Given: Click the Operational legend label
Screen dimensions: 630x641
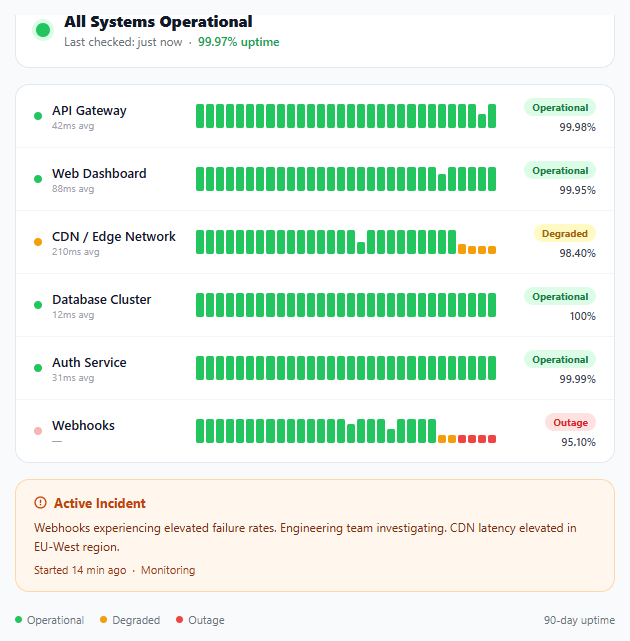Looking at the screenshot, I should coord(55,620).
